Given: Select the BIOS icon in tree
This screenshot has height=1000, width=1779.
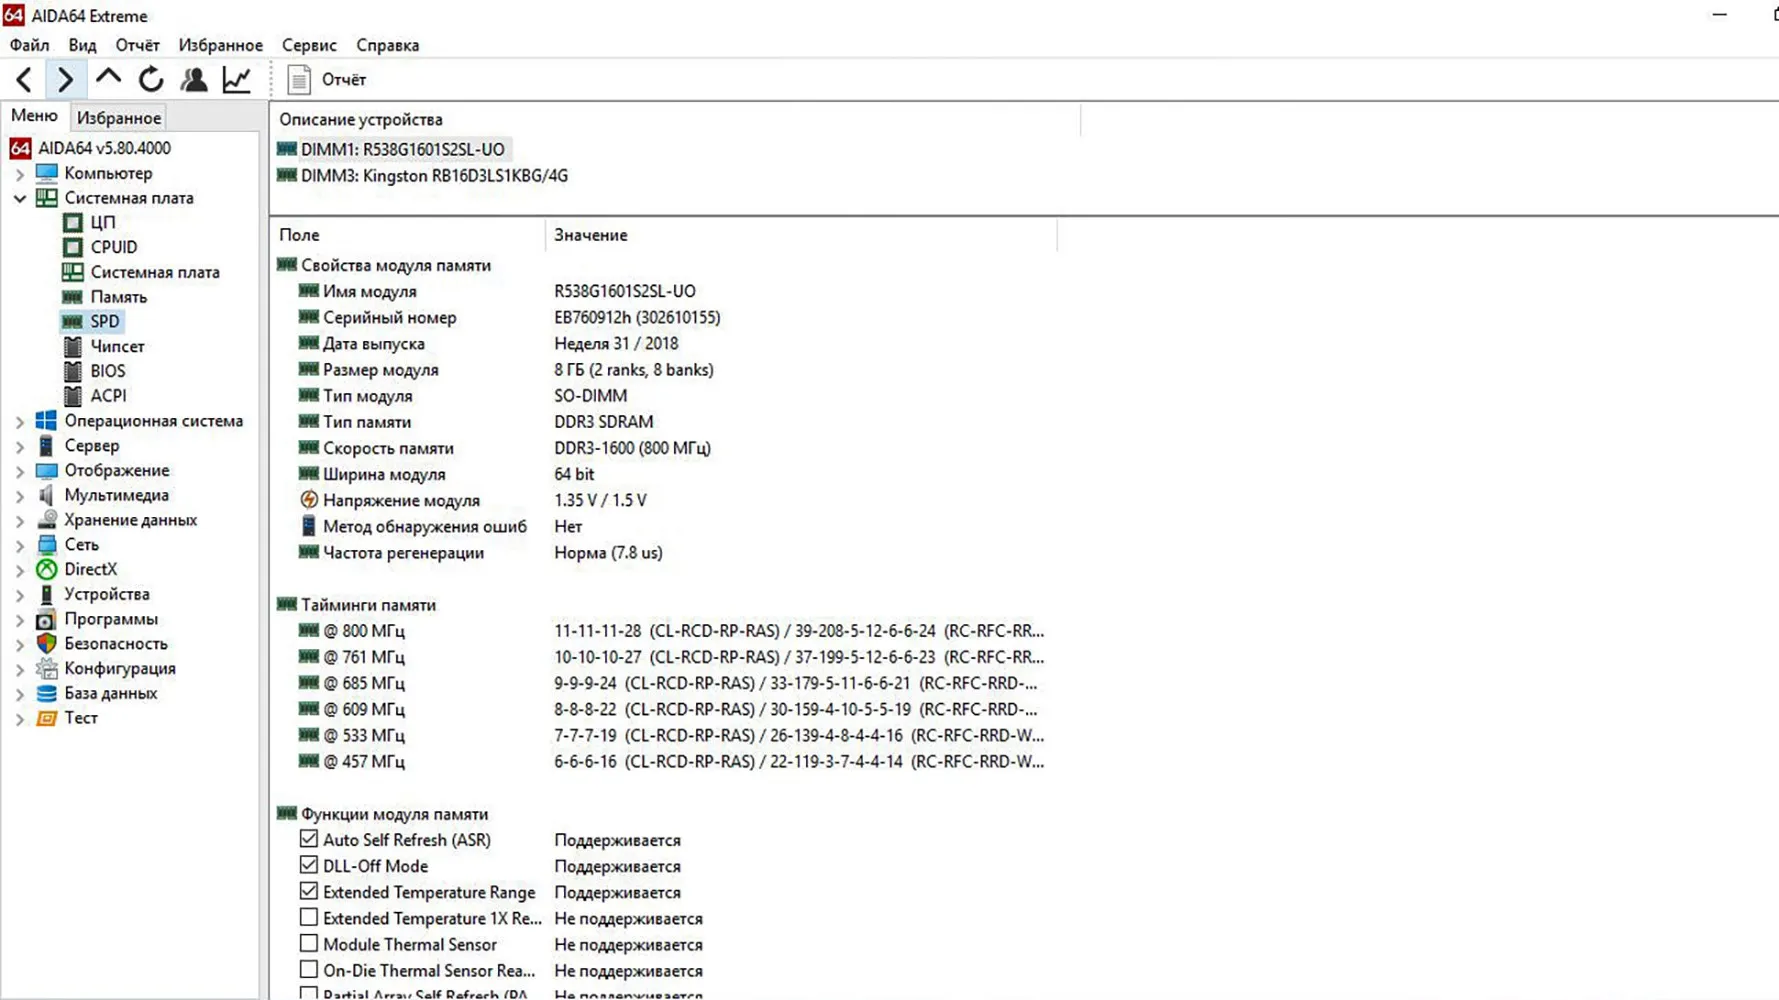Looking at the screenshot, I should 73,371.
